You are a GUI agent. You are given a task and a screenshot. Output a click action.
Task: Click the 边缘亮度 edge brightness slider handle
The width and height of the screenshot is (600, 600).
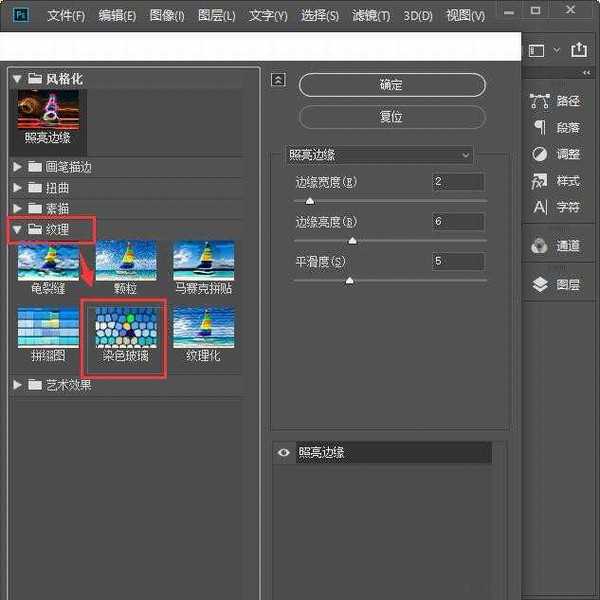[352, 241]
